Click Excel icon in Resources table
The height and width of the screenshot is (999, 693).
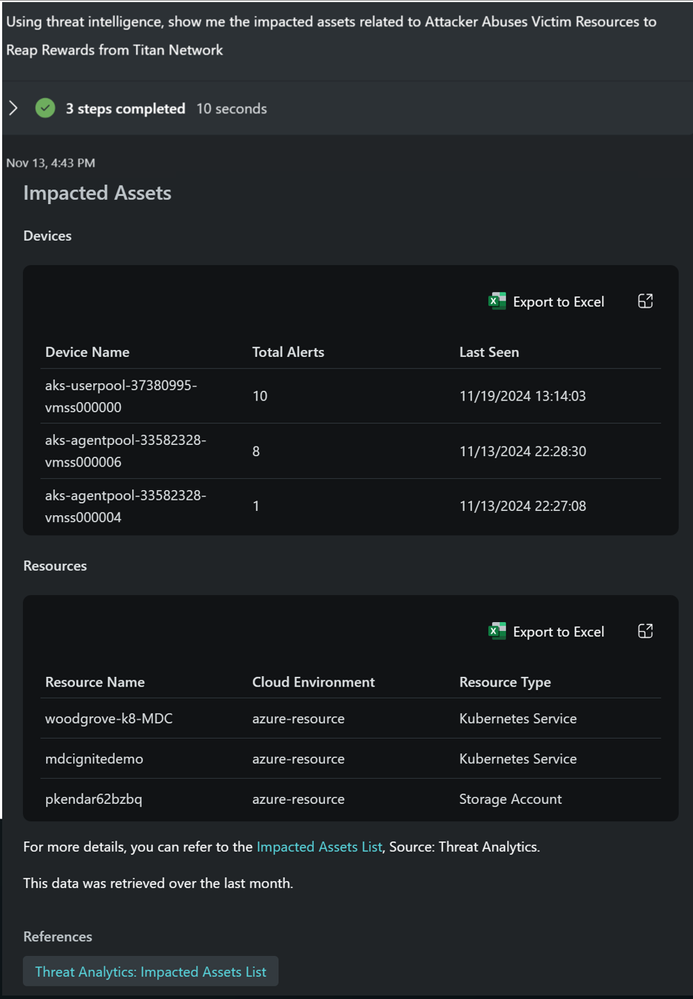[497, 631]
